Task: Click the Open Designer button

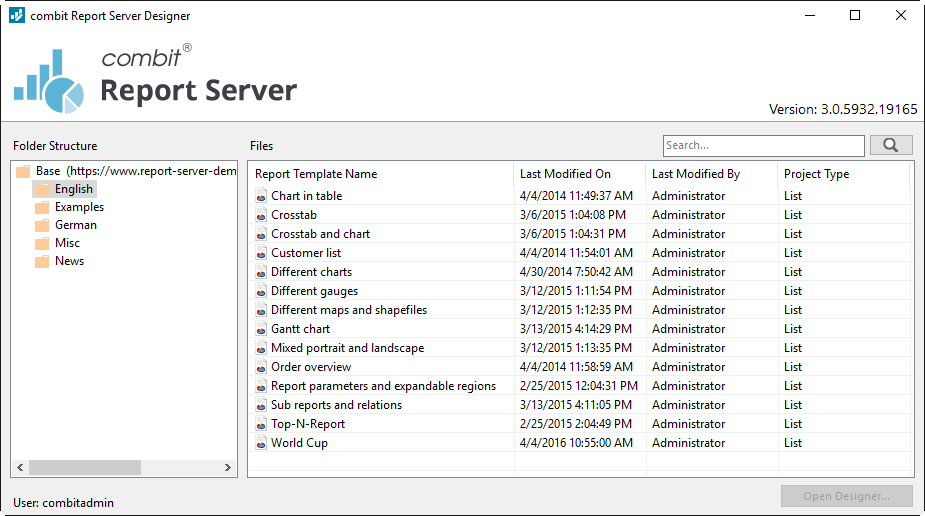Action: [x=847, y=496]
